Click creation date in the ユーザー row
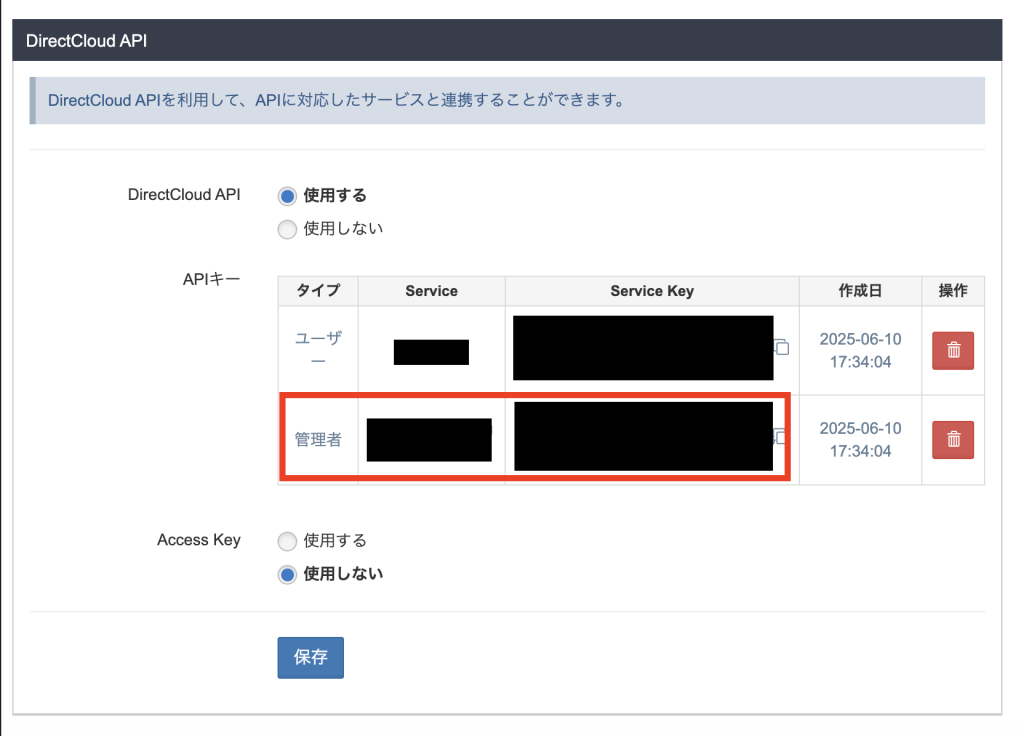 (x=860, y=350)
